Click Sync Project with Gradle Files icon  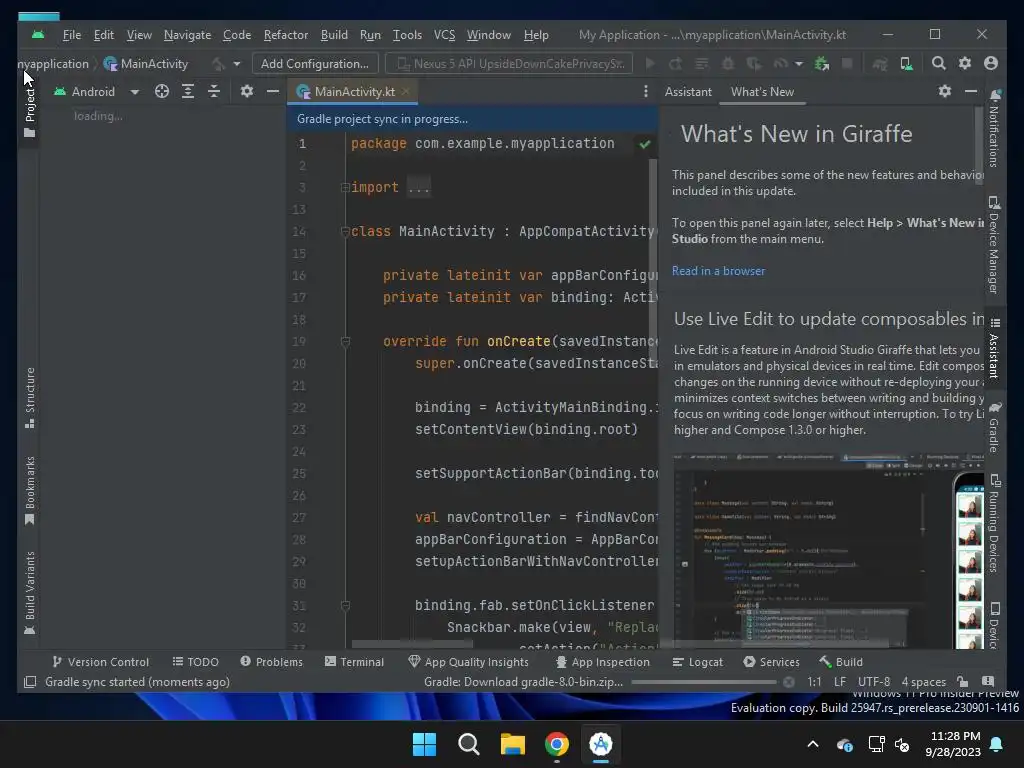pos(880,63)
